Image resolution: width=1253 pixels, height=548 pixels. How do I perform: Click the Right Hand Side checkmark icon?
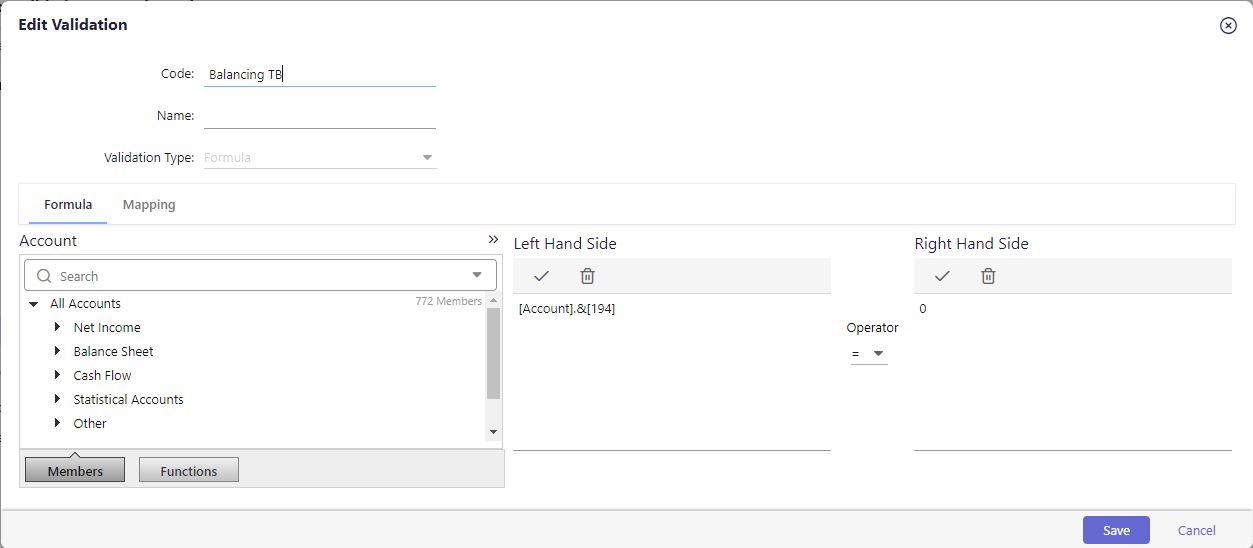point(942,276)
